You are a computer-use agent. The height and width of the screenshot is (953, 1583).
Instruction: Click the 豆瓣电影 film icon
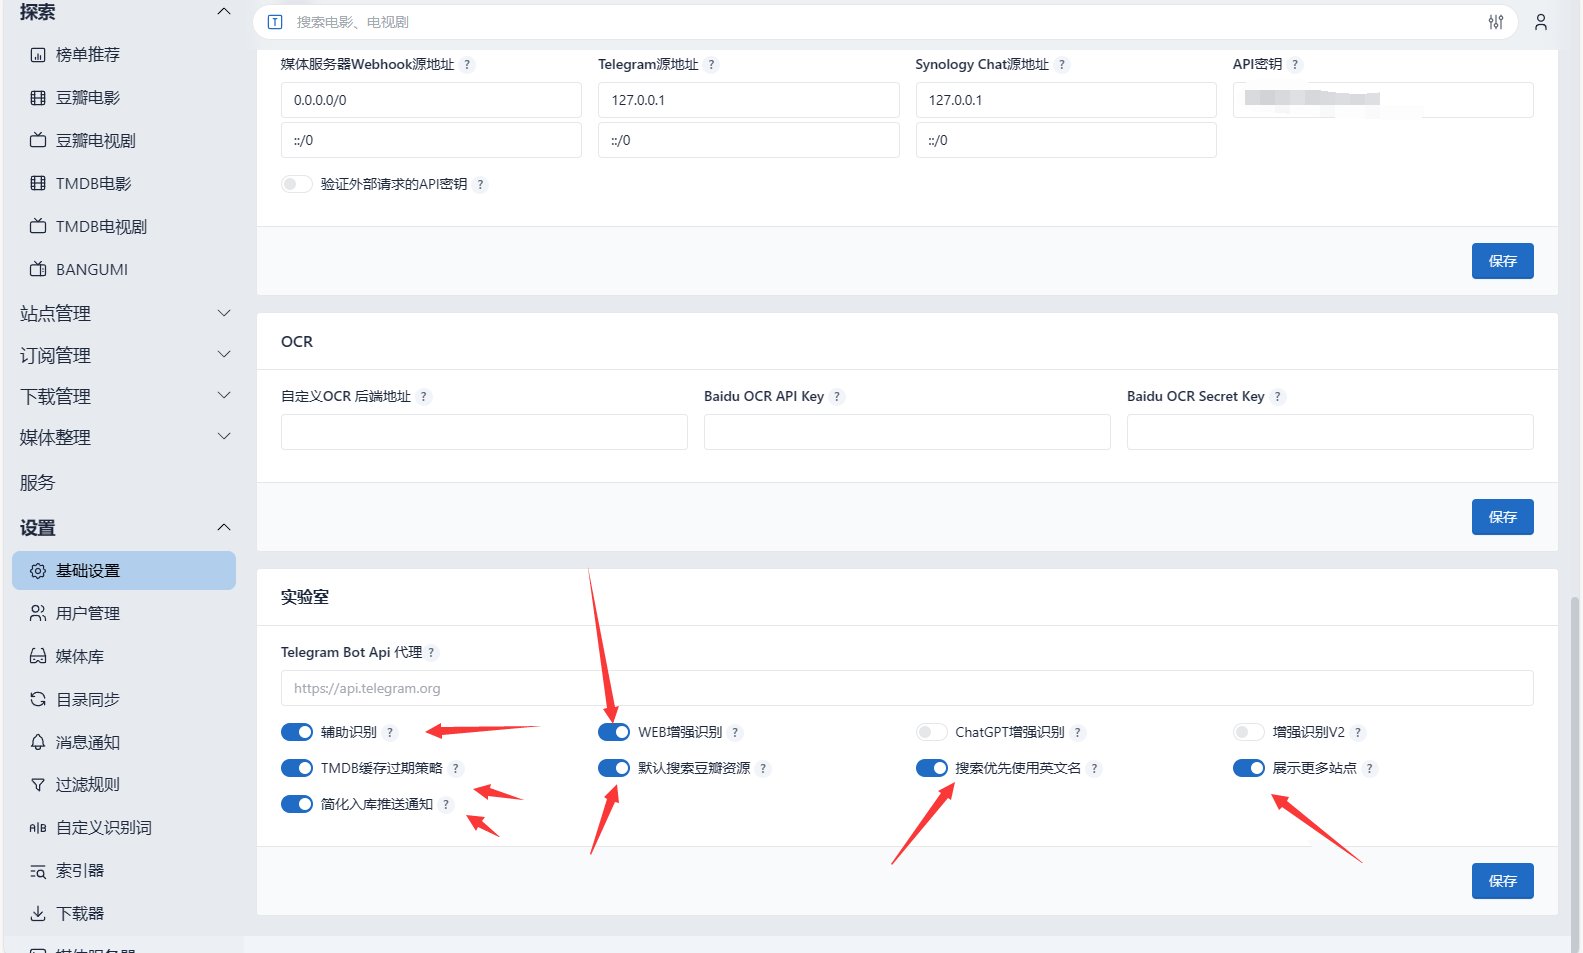[x=38, y=98]
